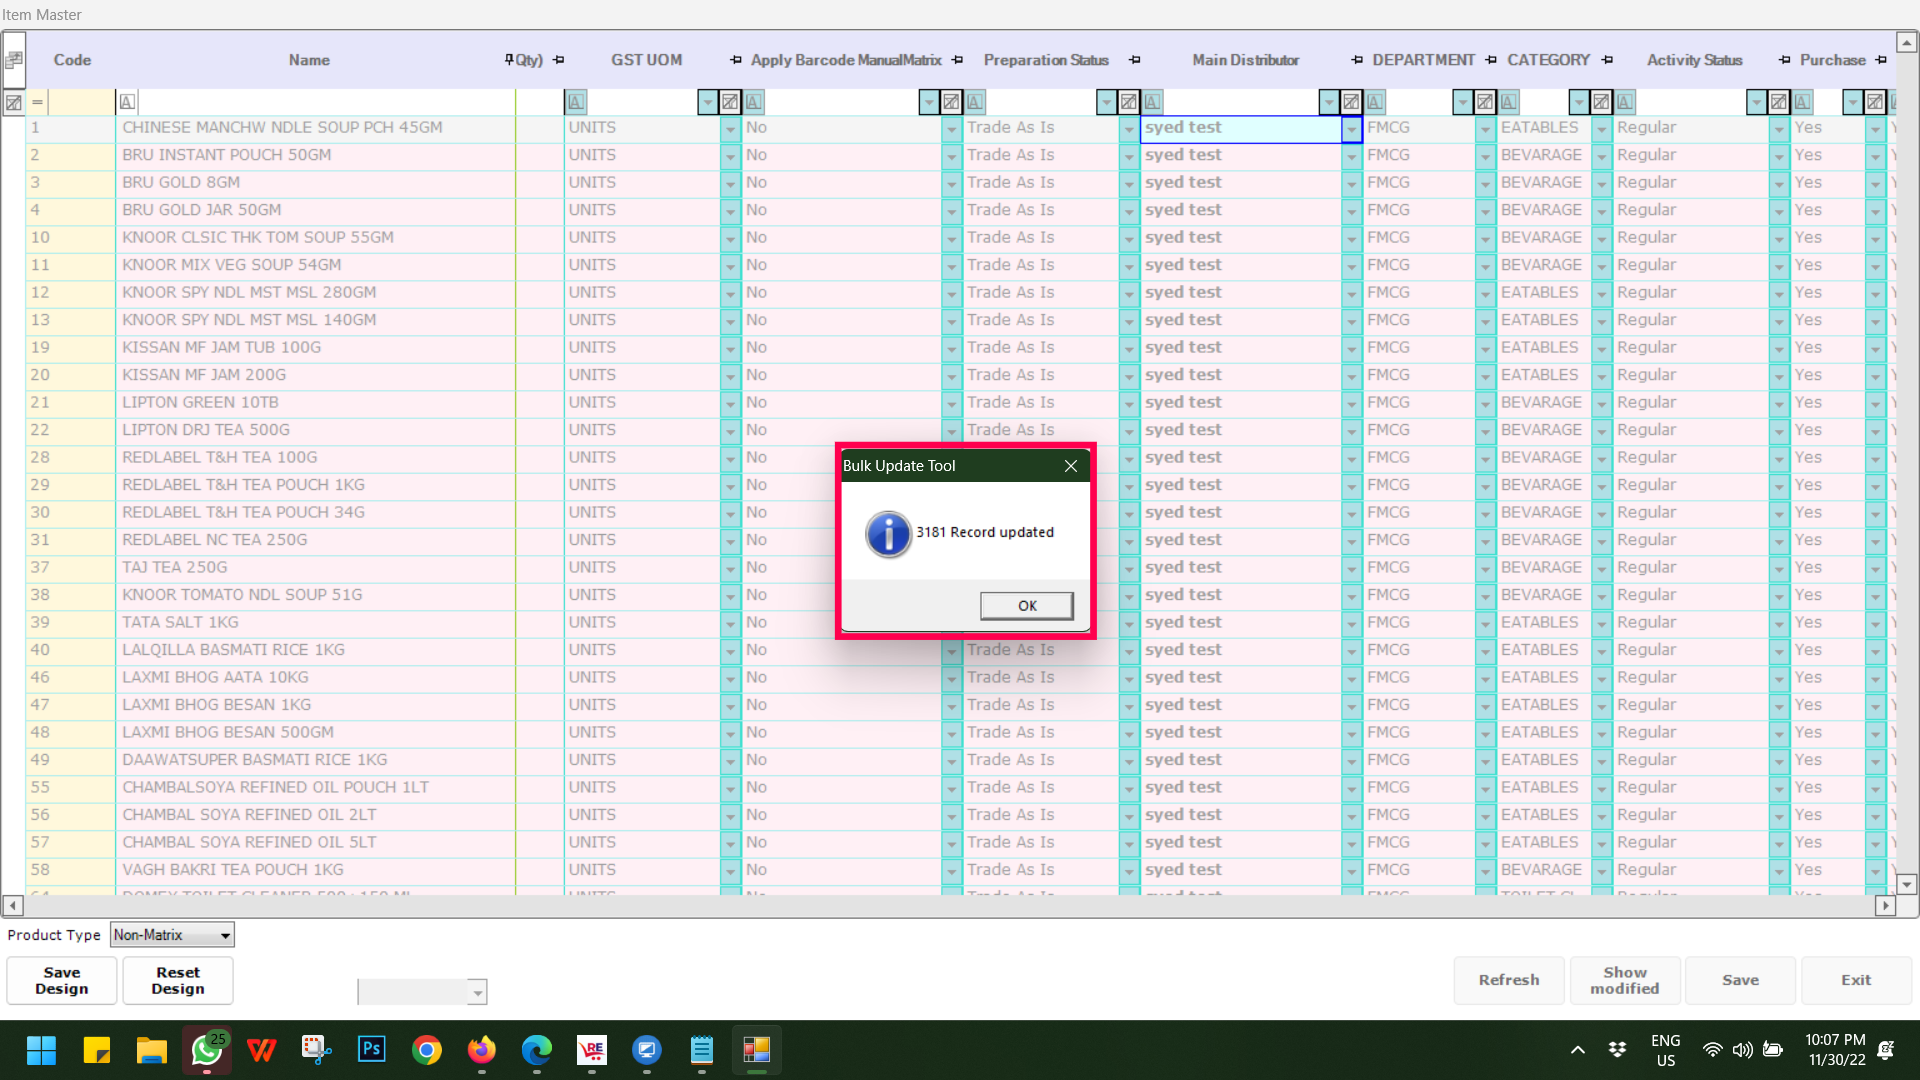Click the Preparation Status column pin icon

1134,60
